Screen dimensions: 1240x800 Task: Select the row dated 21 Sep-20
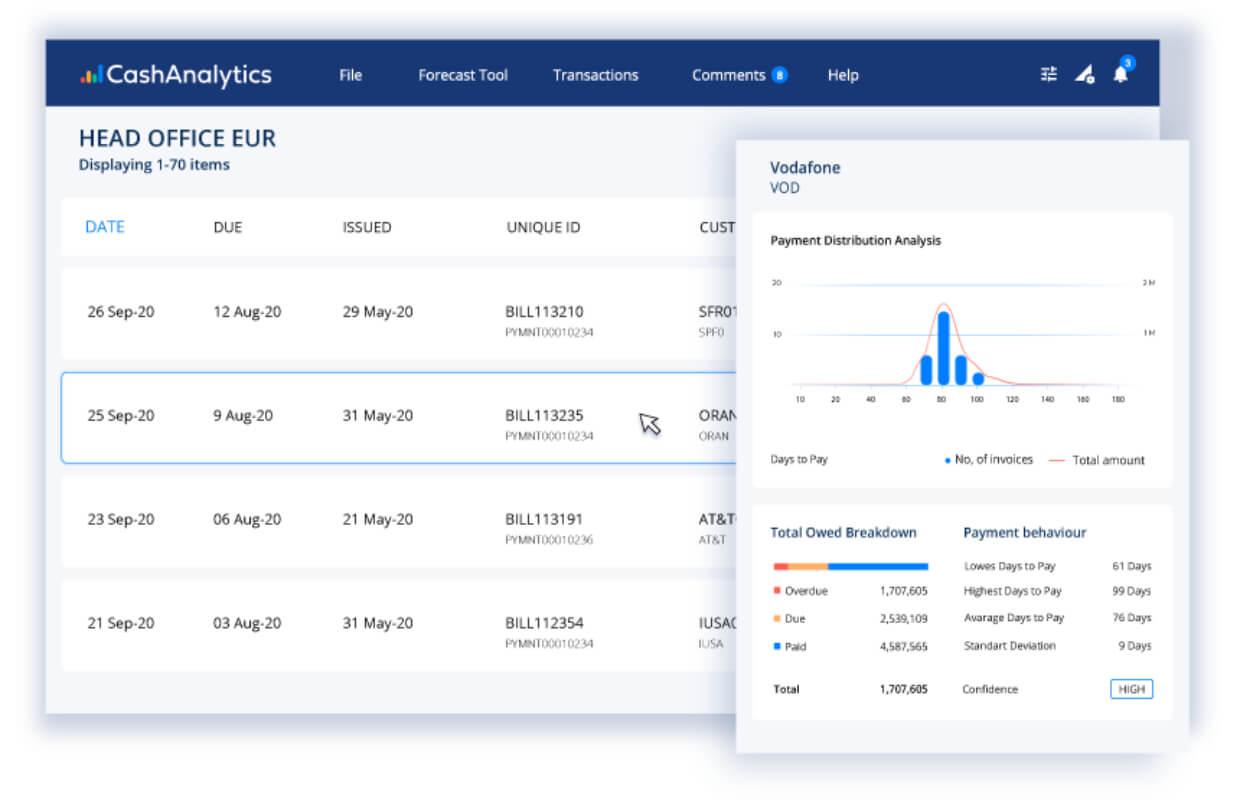tap(399, 625)
